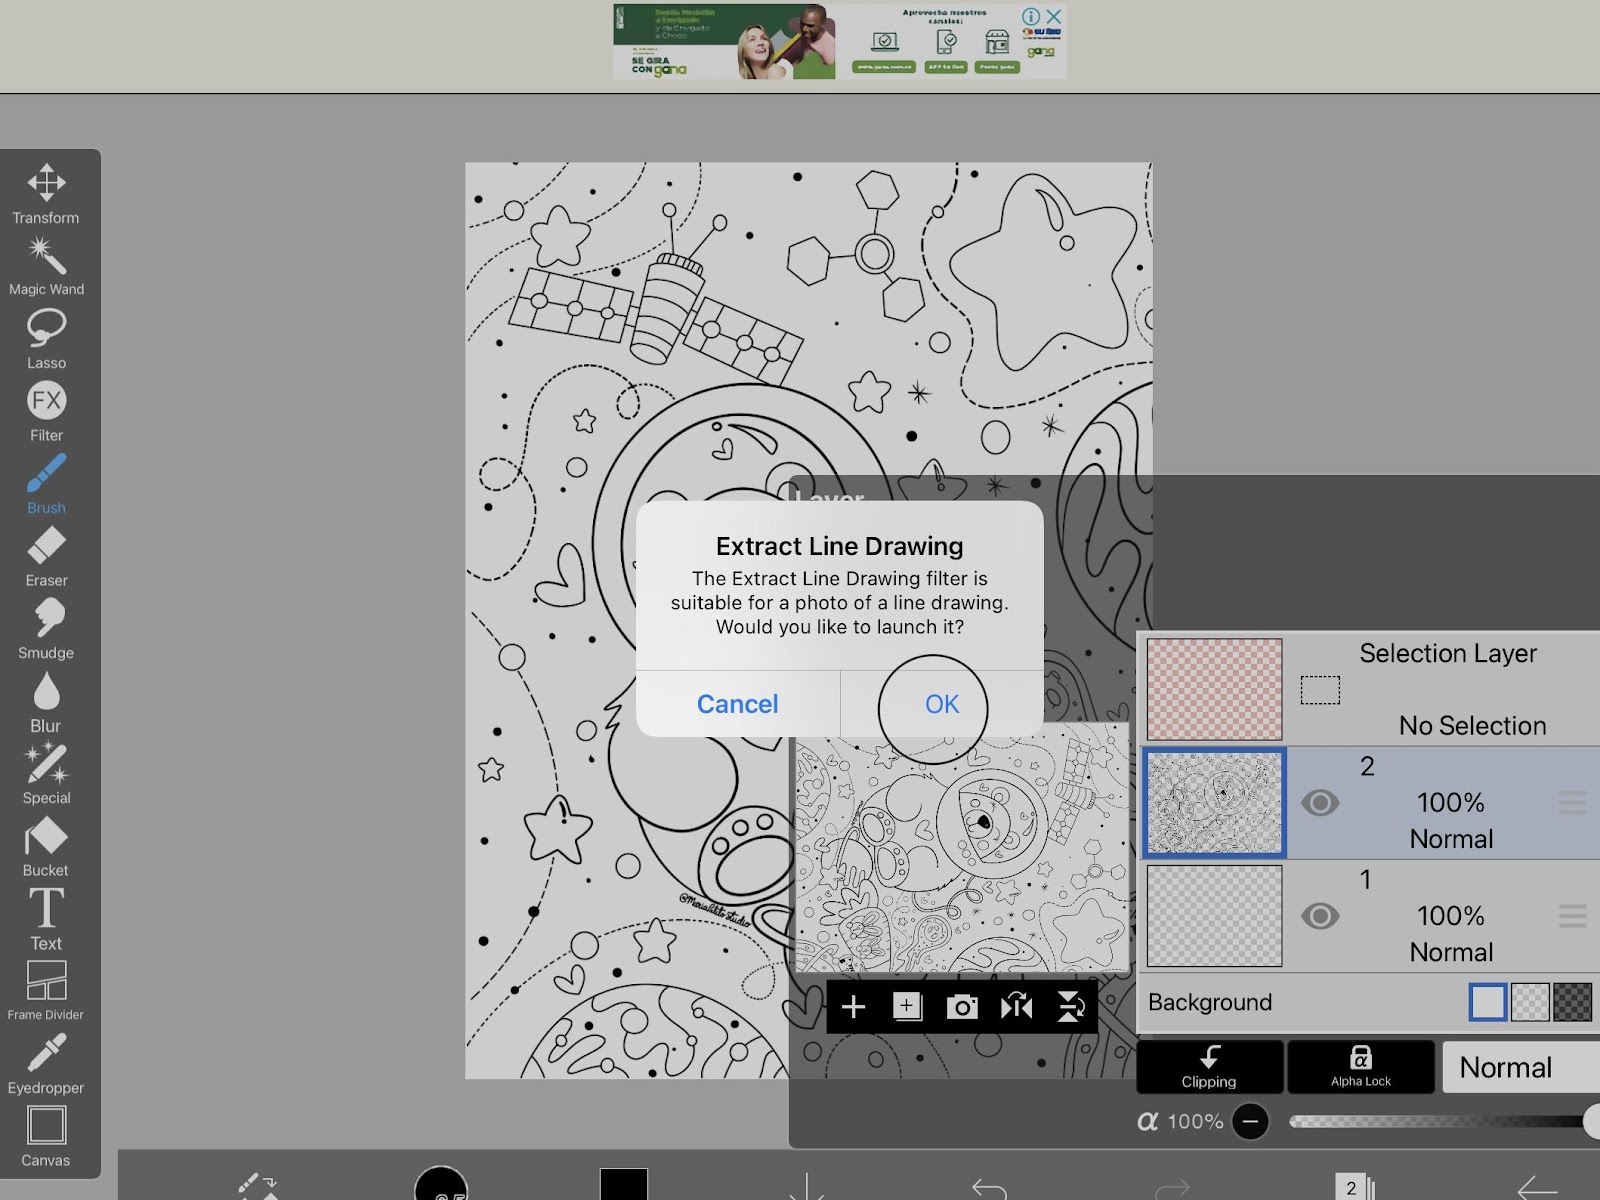
Task: Cancel the Extract Line Drawing dialog
Action: [x=737, y=704]
